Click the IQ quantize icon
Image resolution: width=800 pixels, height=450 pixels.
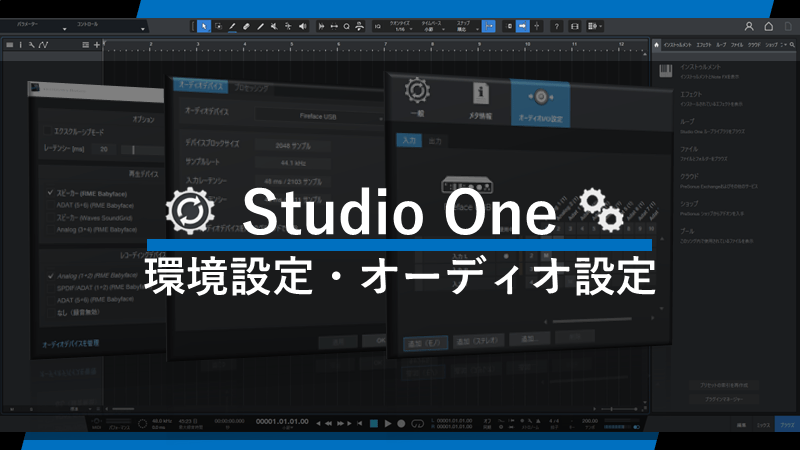click(378, 27)
